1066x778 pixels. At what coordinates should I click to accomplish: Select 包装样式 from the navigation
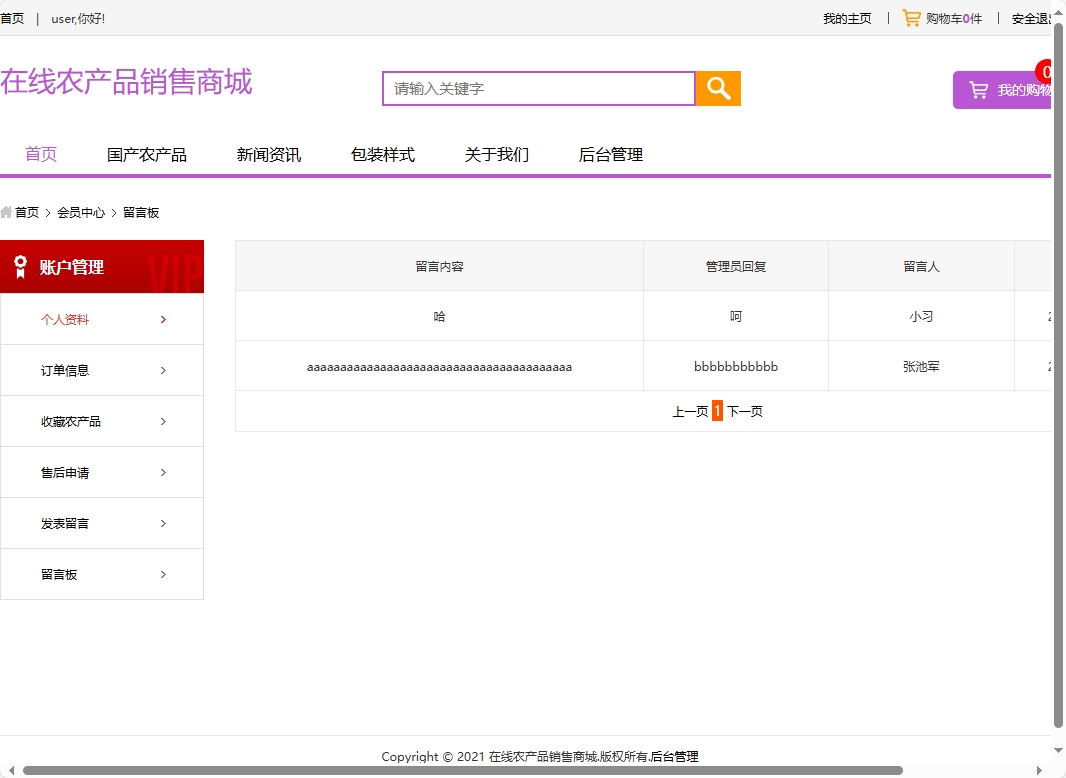[383, 154]
